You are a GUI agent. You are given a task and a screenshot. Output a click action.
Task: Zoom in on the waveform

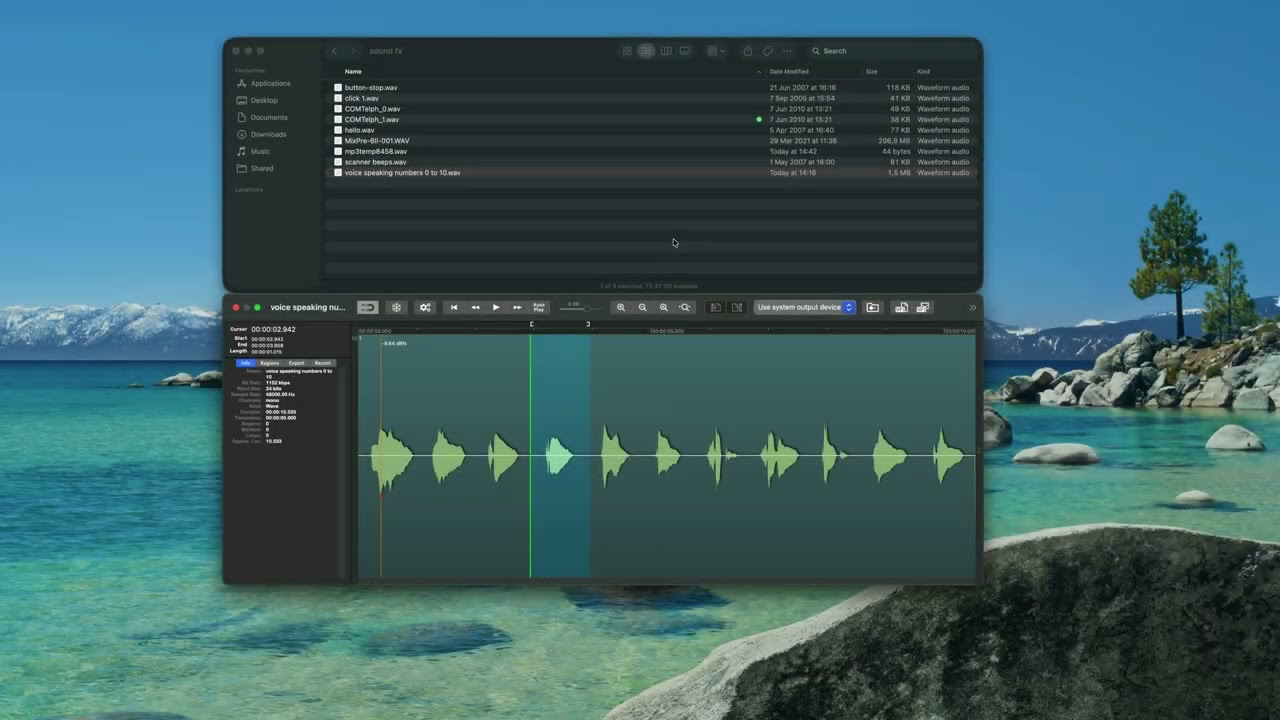point(621,307)
